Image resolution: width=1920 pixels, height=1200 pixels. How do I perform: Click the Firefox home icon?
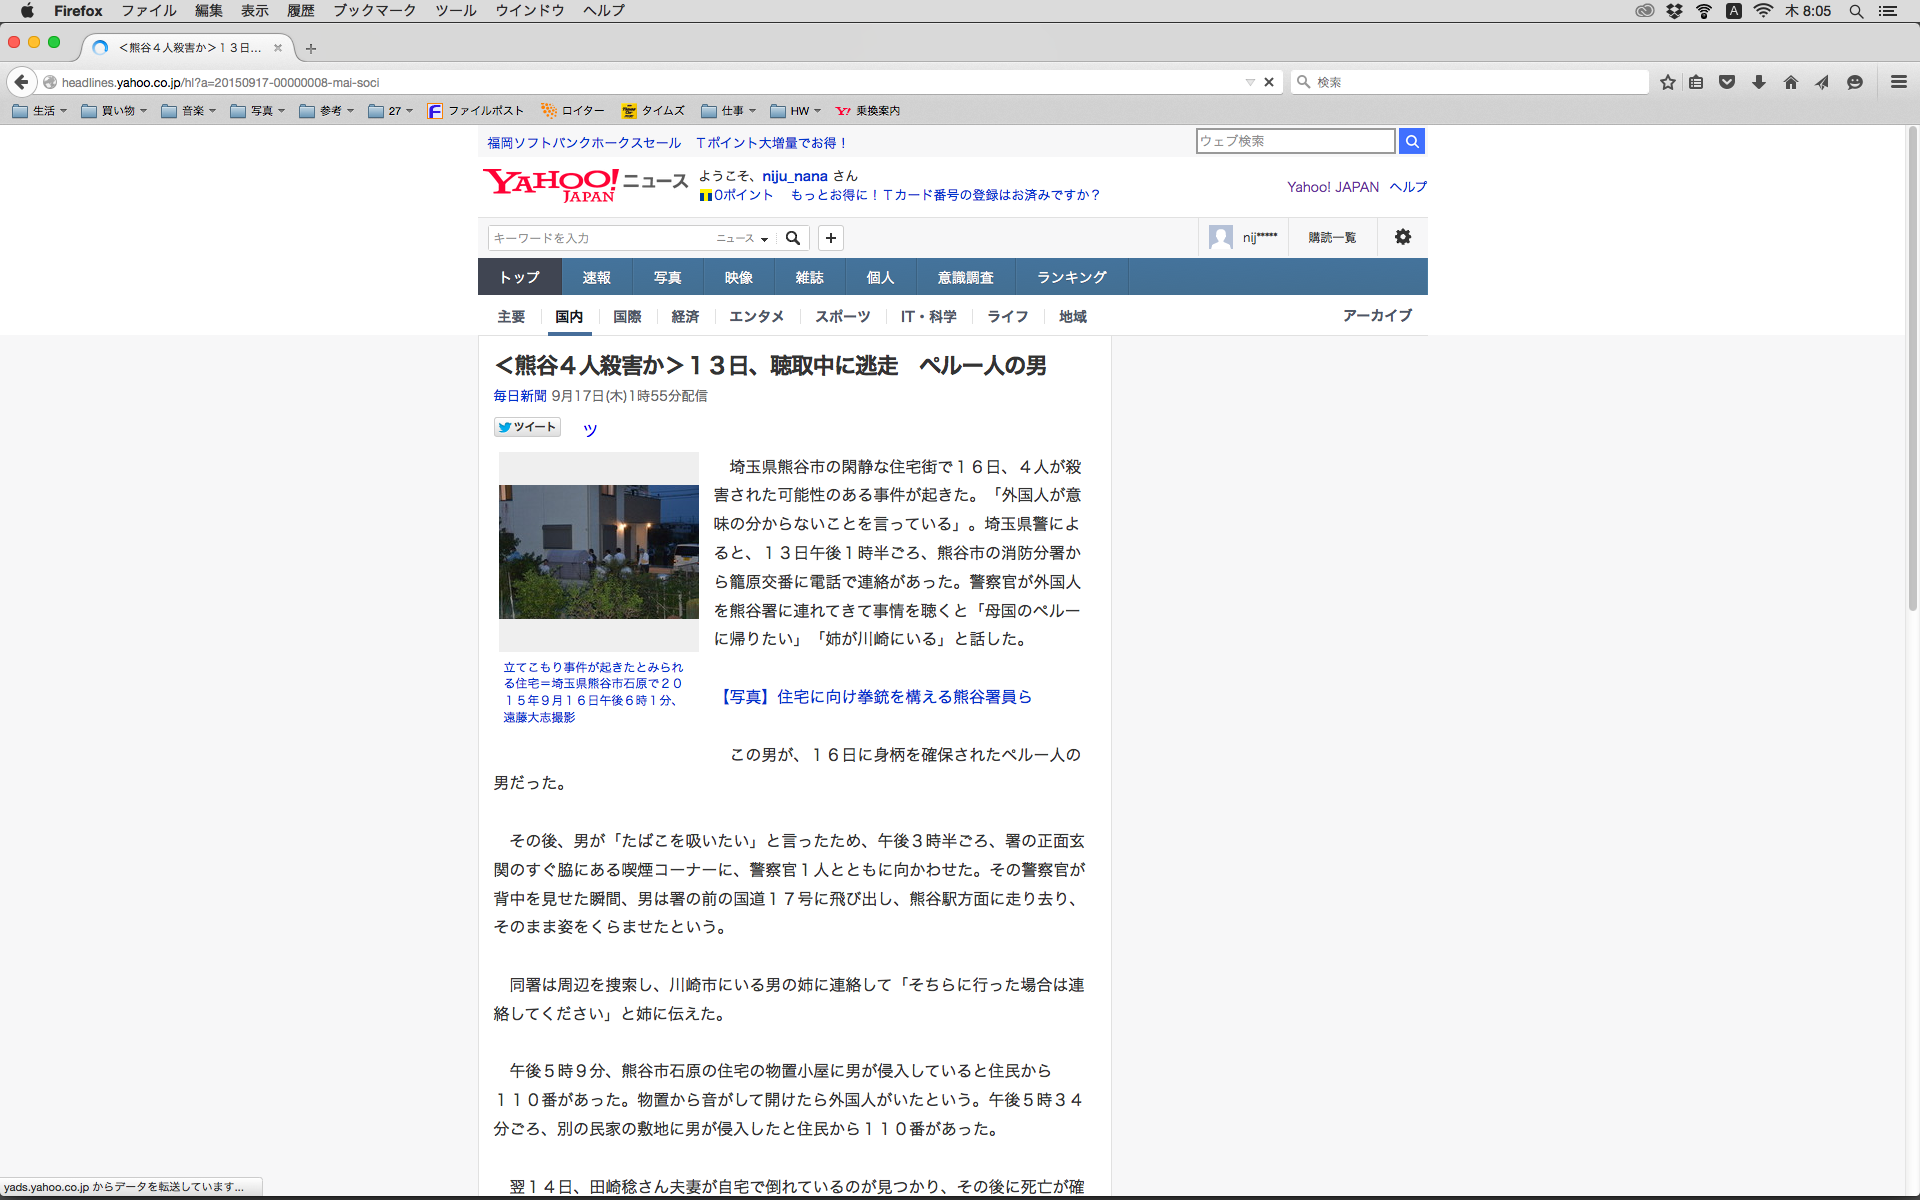point(1791,82)
